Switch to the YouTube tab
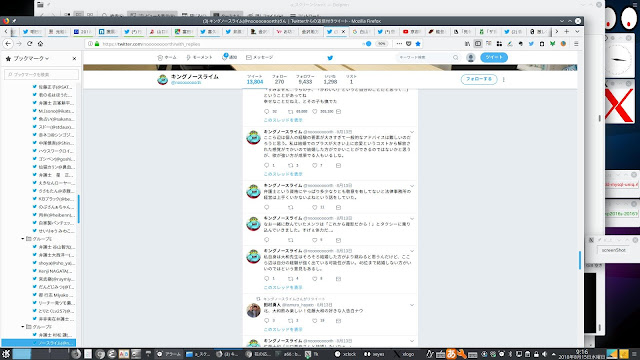This screenshot has height=360, width=640. 412,31
